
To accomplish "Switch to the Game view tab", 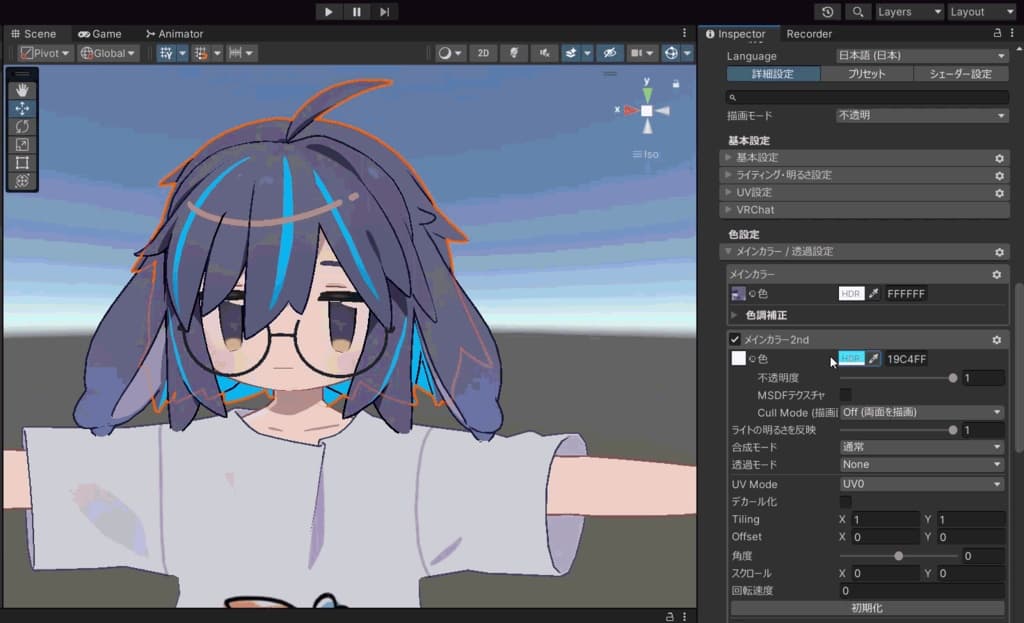I will pos(99,33).
